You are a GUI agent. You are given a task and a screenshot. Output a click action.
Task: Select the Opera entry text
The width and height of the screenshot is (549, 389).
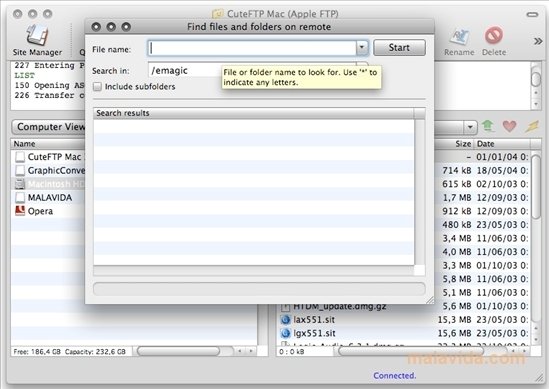click(x=40, y=211)
